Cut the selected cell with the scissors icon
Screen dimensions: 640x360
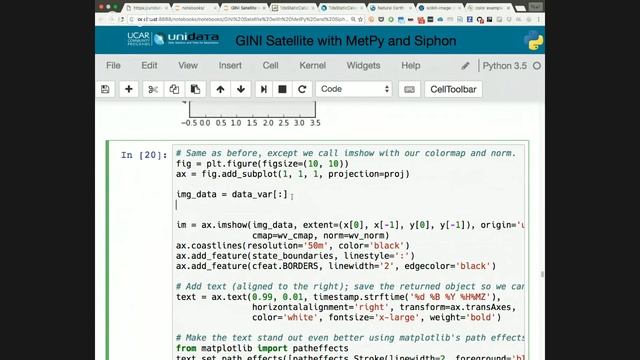(153, 89)
